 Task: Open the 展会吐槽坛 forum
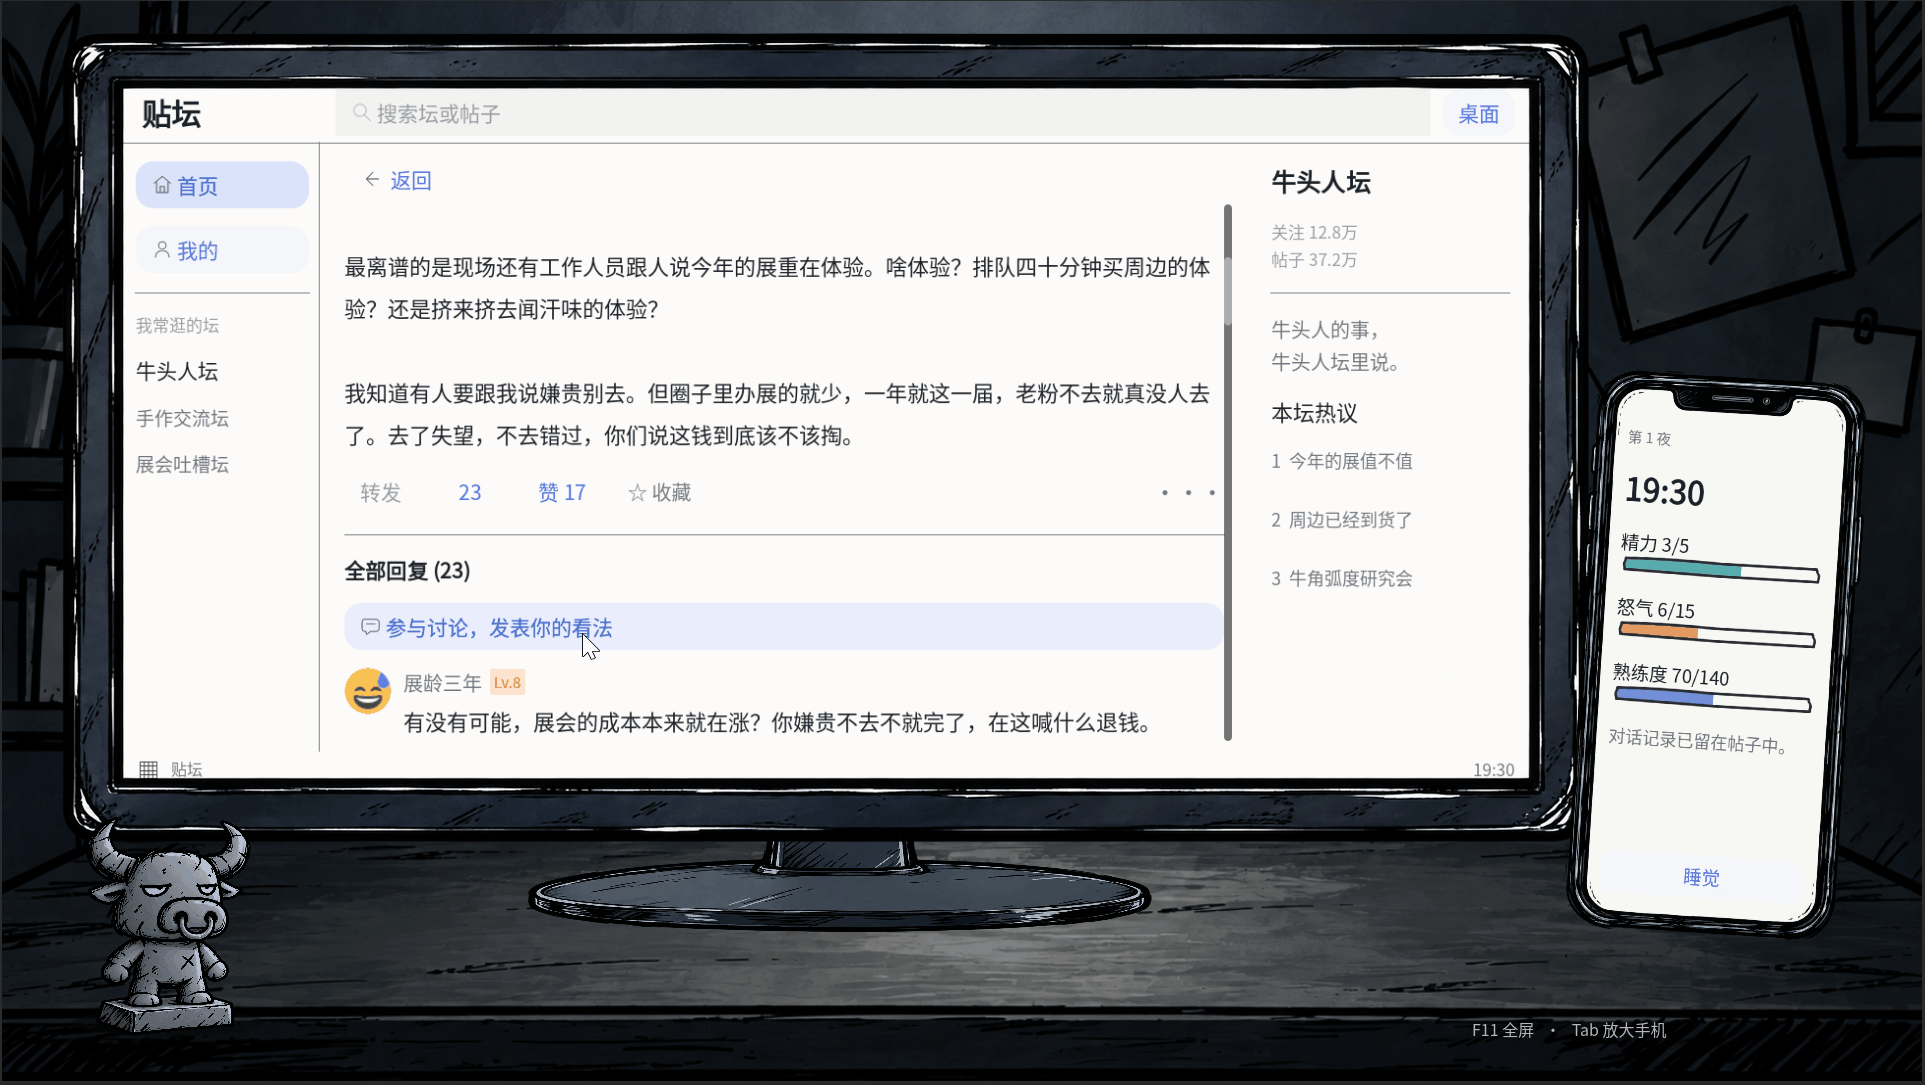point(182,464)
